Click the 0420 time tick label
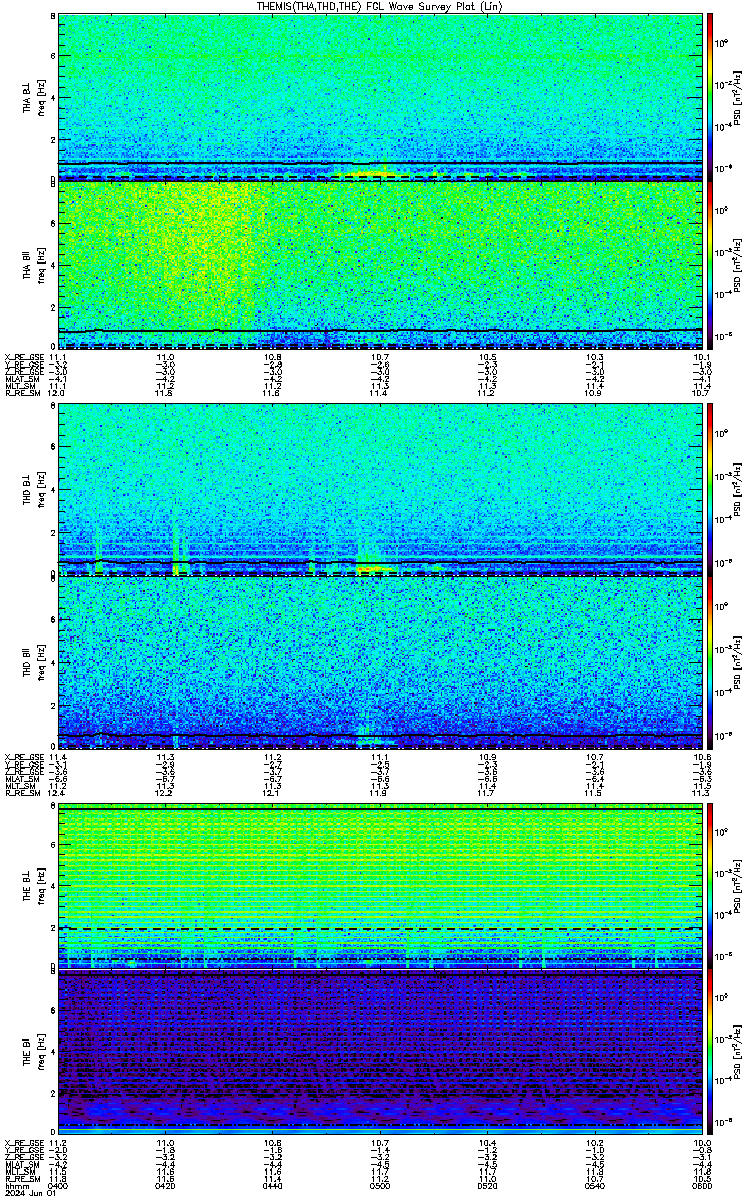 pos(165,1185)
